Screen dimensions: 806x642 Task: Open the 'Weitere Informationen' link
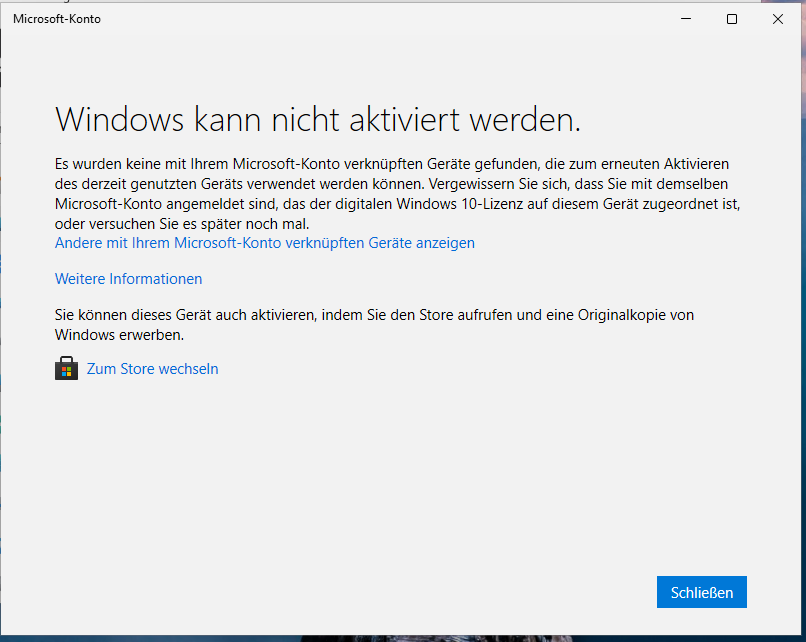tap(129, 279)
